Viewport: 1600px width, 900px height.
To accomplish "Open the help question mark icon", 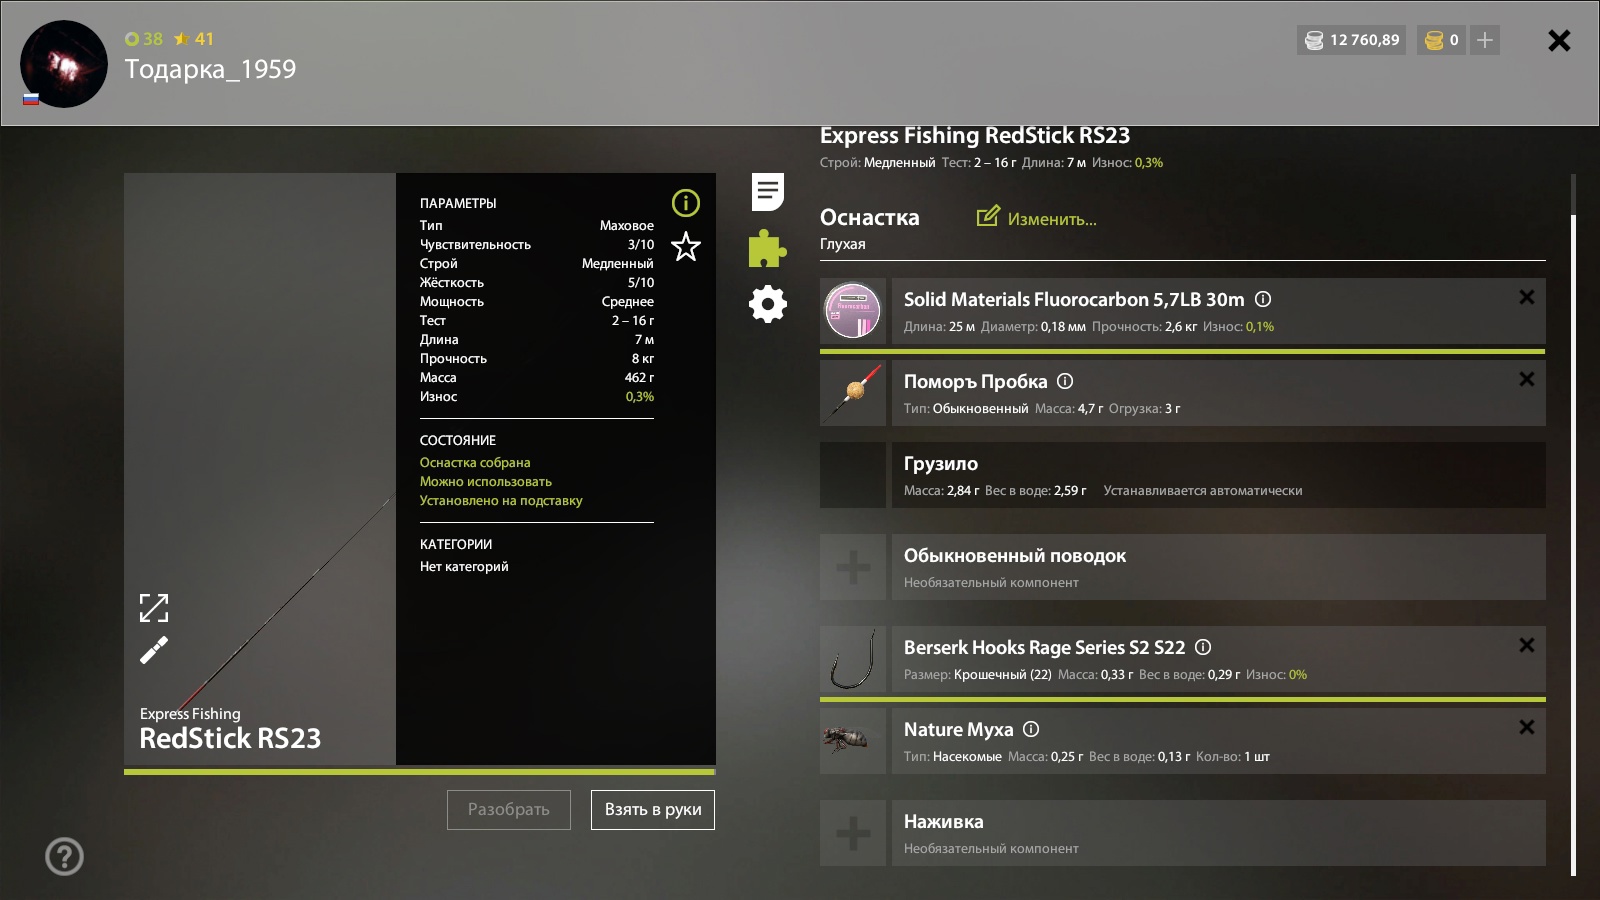I will [x=64, y=856].
